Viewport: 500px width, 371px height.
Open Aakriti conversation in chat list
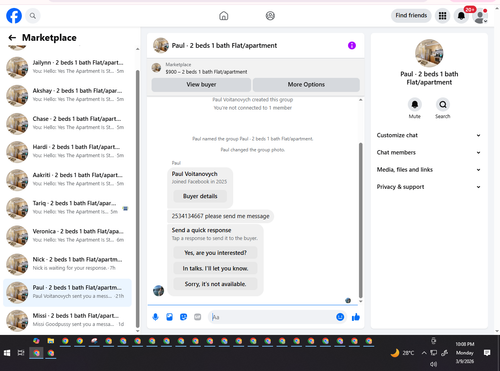point(67,179)
